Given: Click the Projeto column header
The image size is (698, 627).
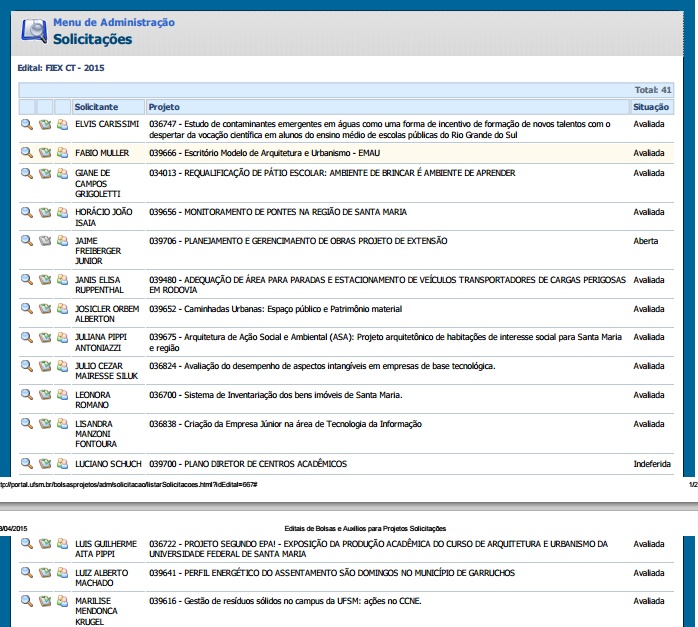Looking at the screenshot, I should [164, 106].
